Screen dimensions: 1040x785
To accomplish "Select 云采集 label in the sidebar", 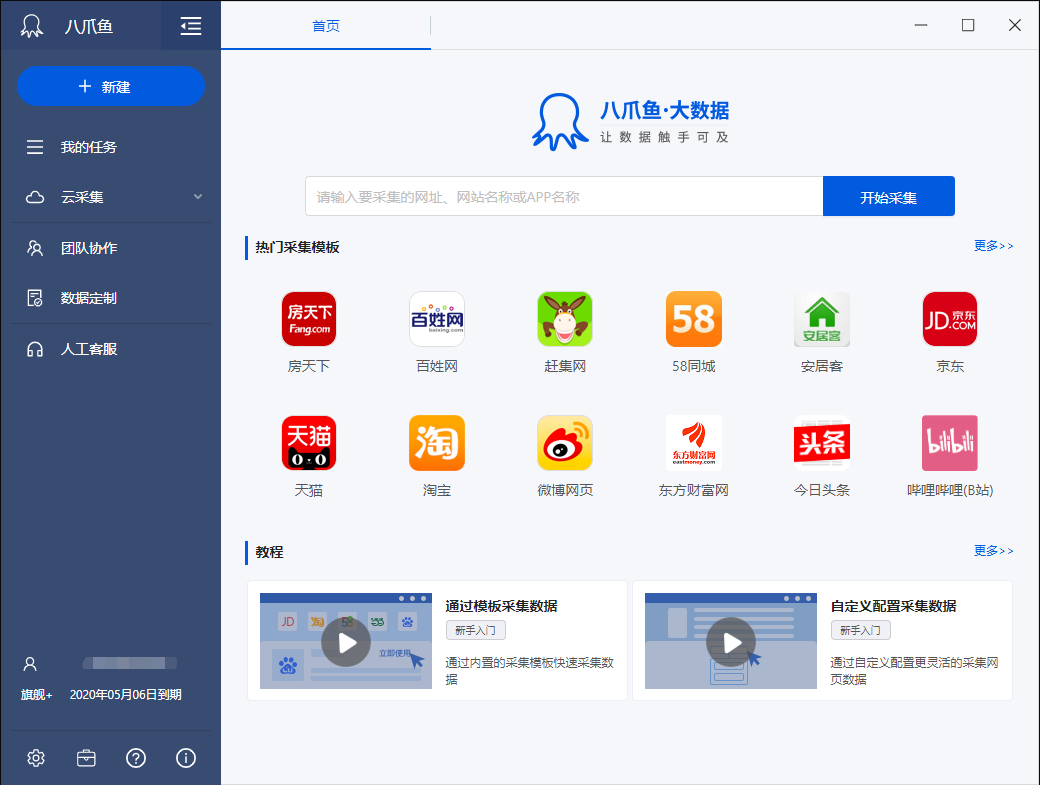I will (x=82, y=197).
